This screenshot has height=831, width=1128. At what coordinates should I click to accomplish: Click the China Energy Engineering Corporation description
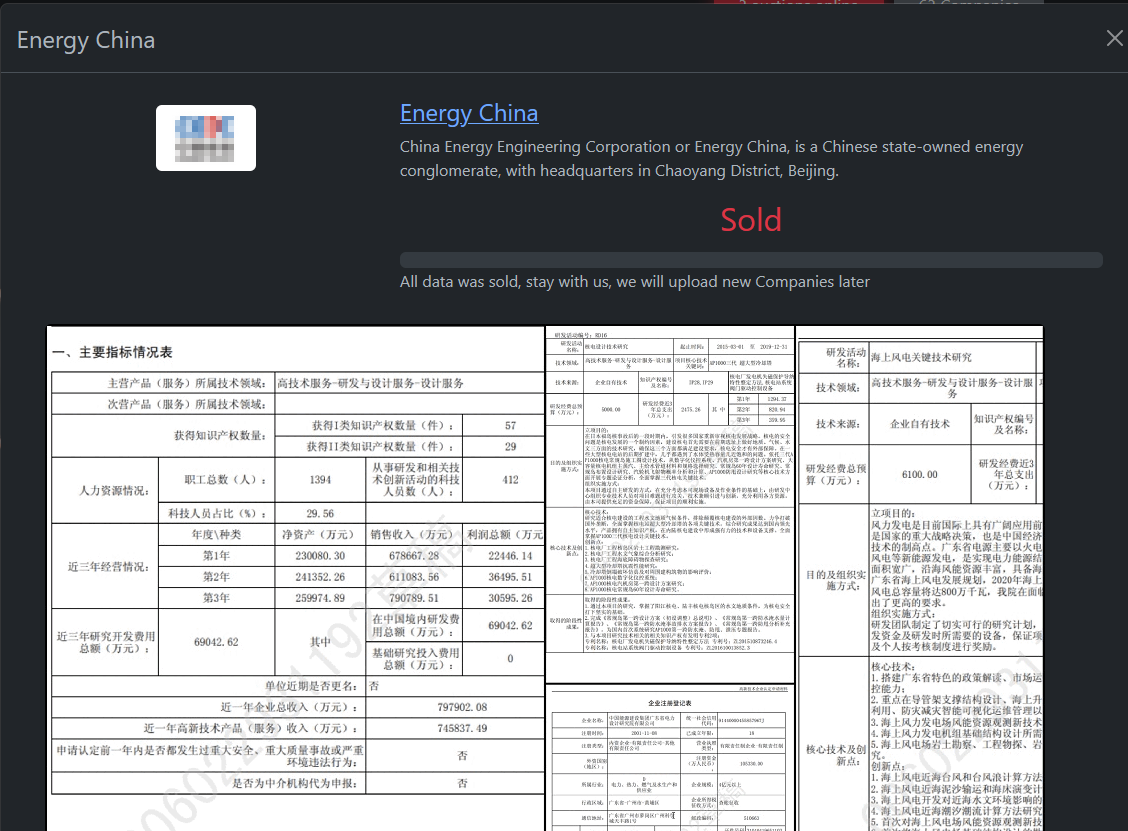pyautogui.click(x=711, y=158)
